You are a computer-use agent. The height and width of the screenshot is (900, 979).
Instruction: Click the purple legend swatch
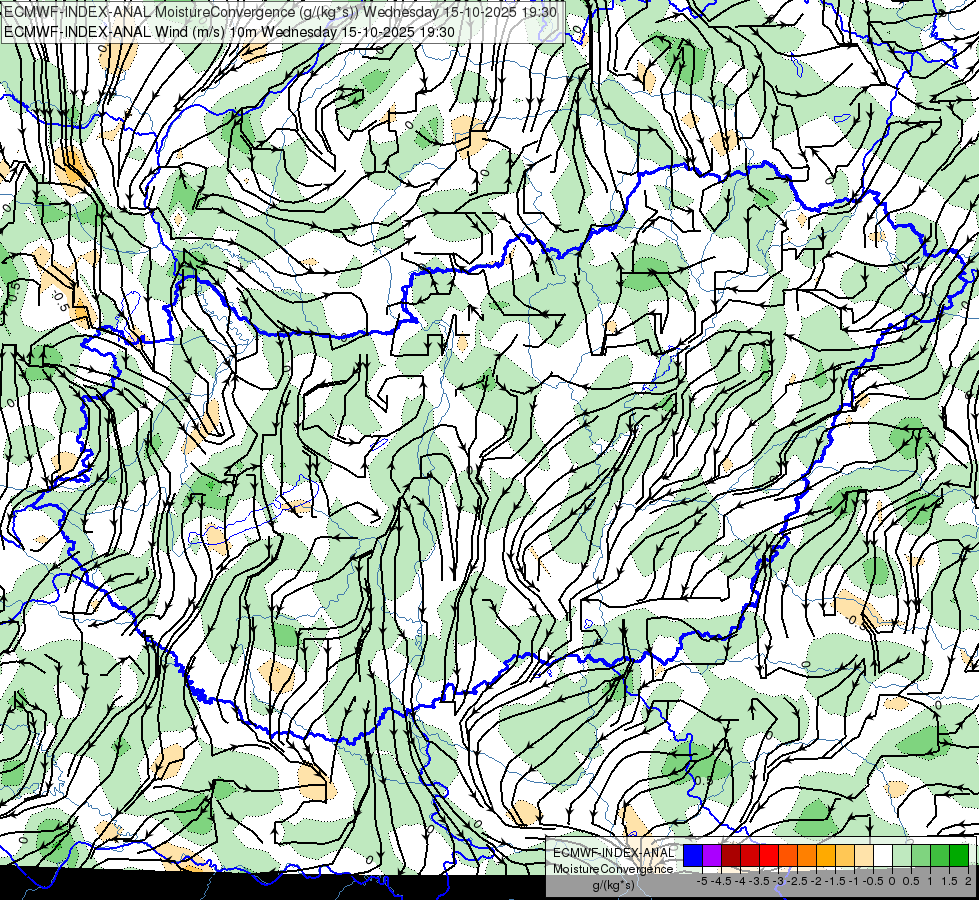pyautogui.click(x=712, y=856)
